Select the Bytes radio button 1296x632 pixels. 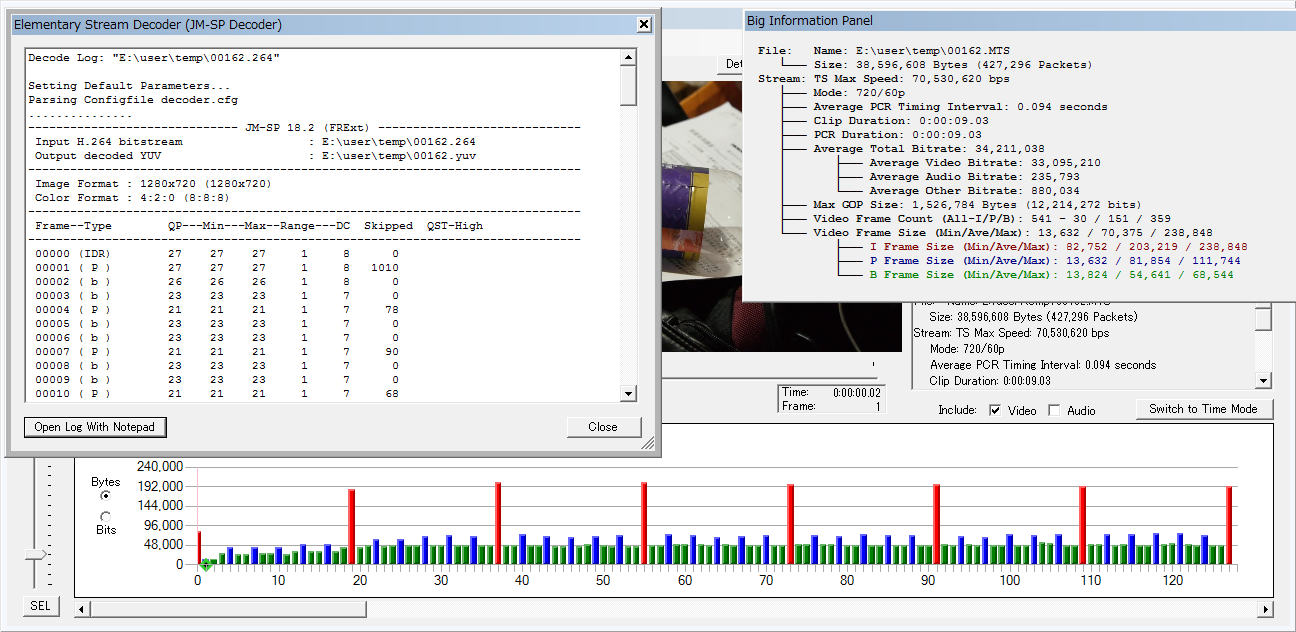pyautogui.click(x=106, y=495)
